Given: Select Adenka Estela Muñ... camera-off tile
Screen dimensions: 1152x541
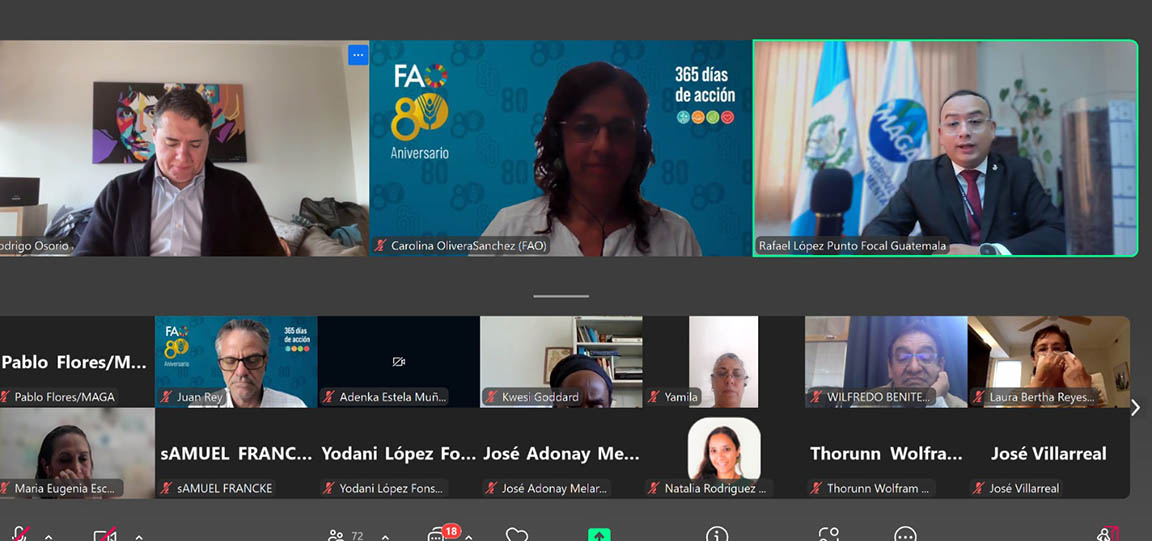Looking at the screenshot, I should tap(398, 362).
